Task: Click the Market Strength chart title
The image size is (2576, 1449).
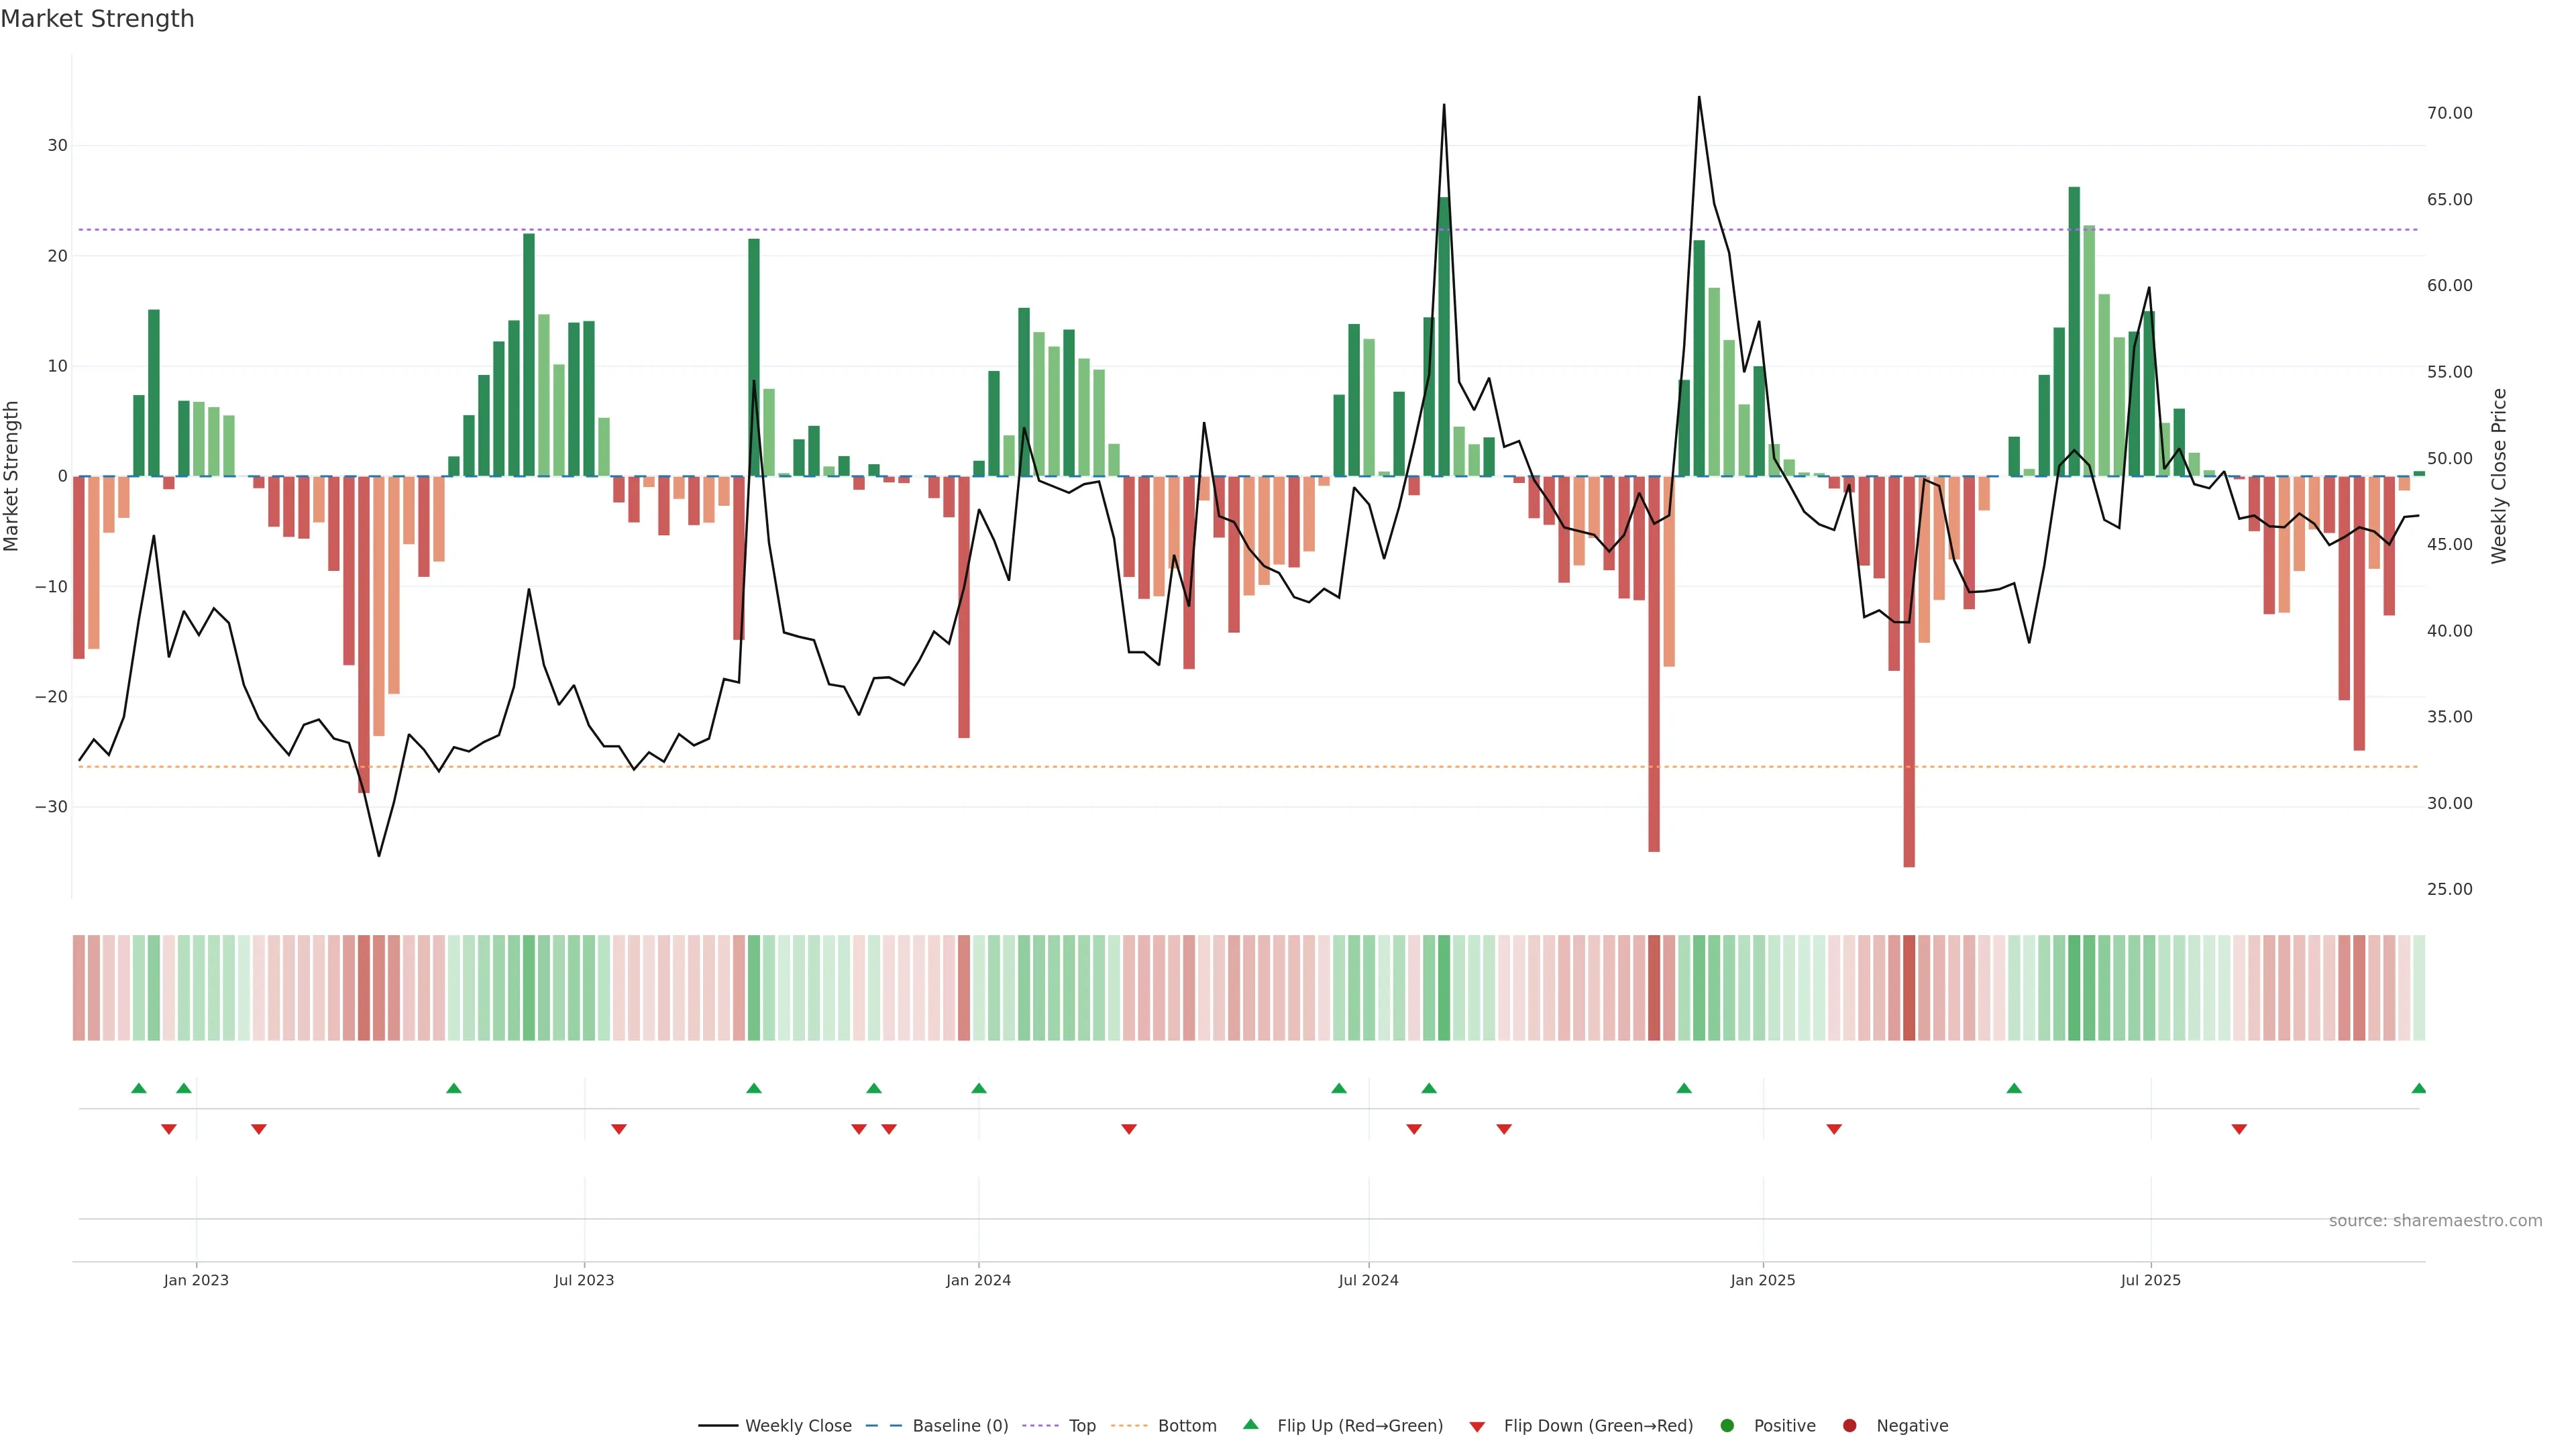Action: point(97,19)
